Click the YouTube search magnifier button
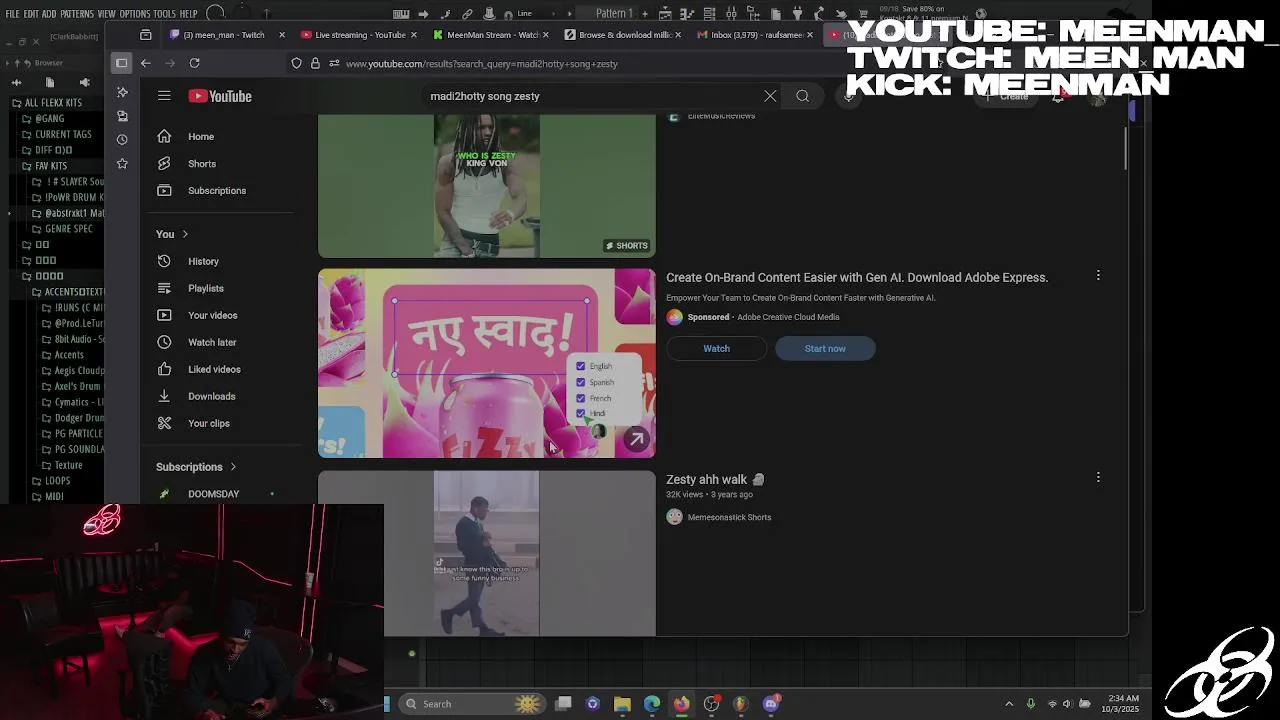Screen dimensions: 1280x720 coord(802,96)
